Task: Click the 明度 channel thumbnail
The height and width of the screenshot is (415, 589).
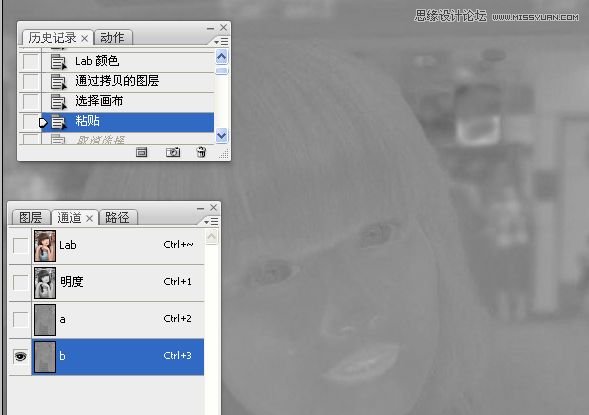Action: [x=45, y=283]
